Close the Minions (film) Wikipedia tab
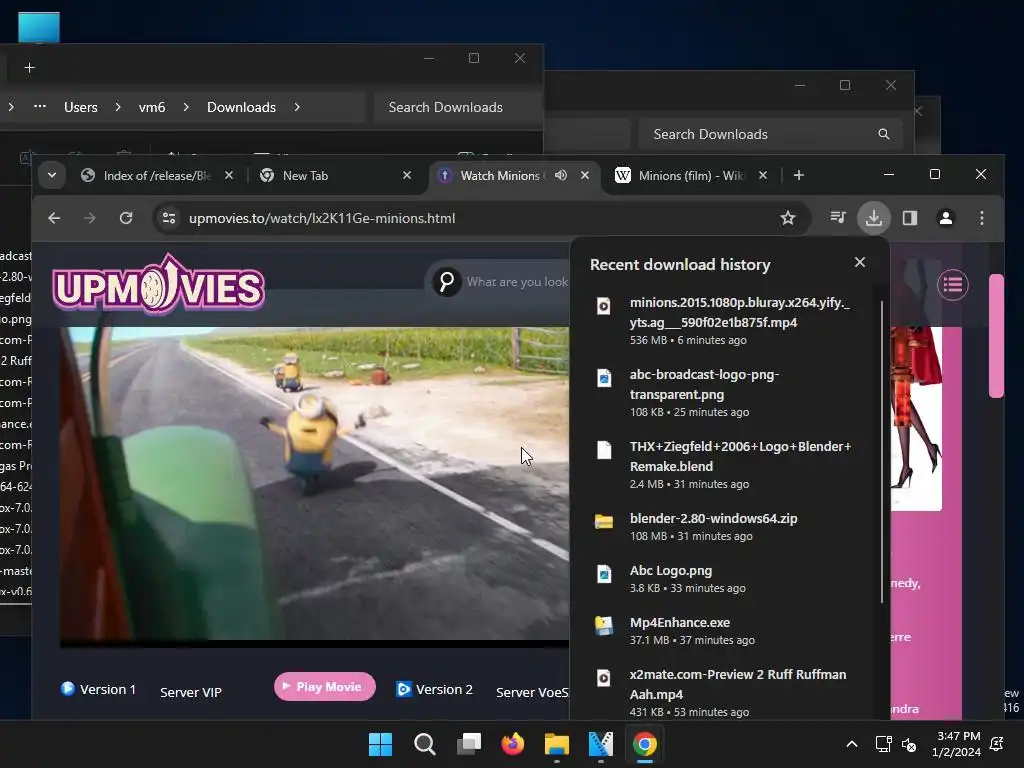This screenshot has height=768, width=1024. pos(762,175)
